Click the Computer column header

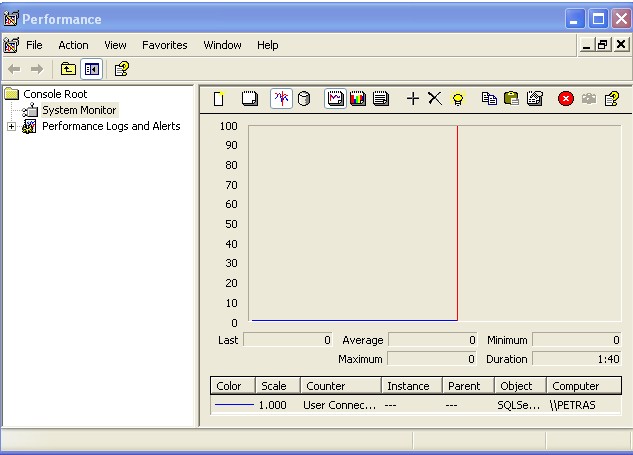[x=584, y=386]
